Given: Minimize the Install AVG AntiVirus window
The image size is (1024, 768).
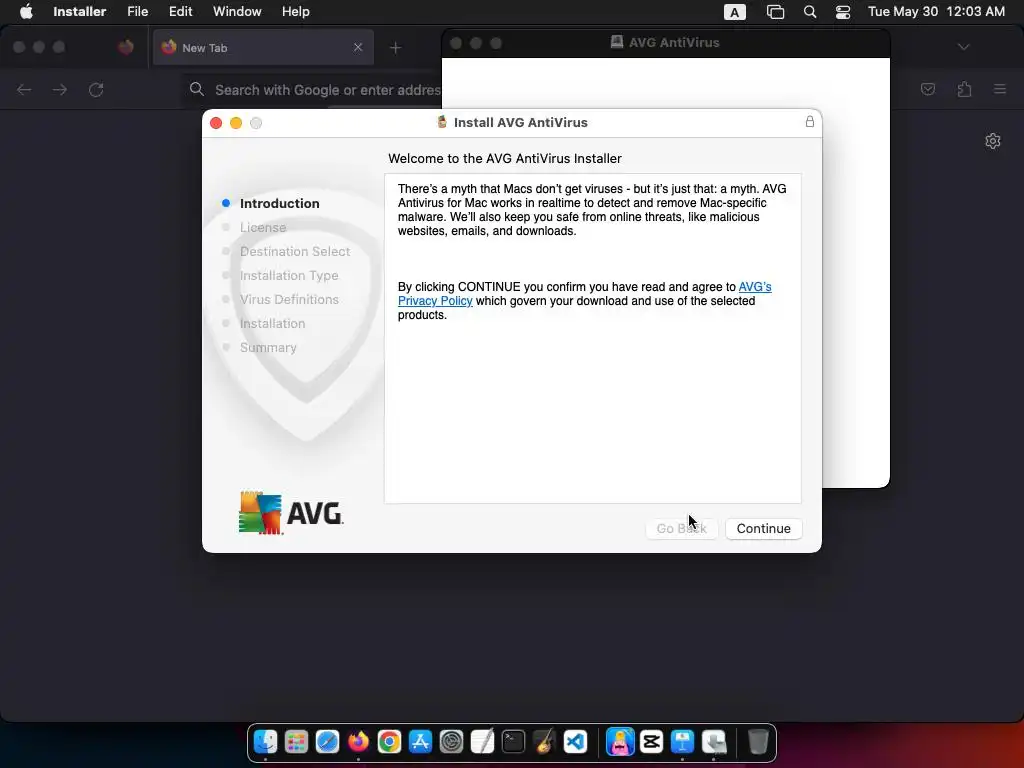Looking at the screenshot, I should [236, 123].
